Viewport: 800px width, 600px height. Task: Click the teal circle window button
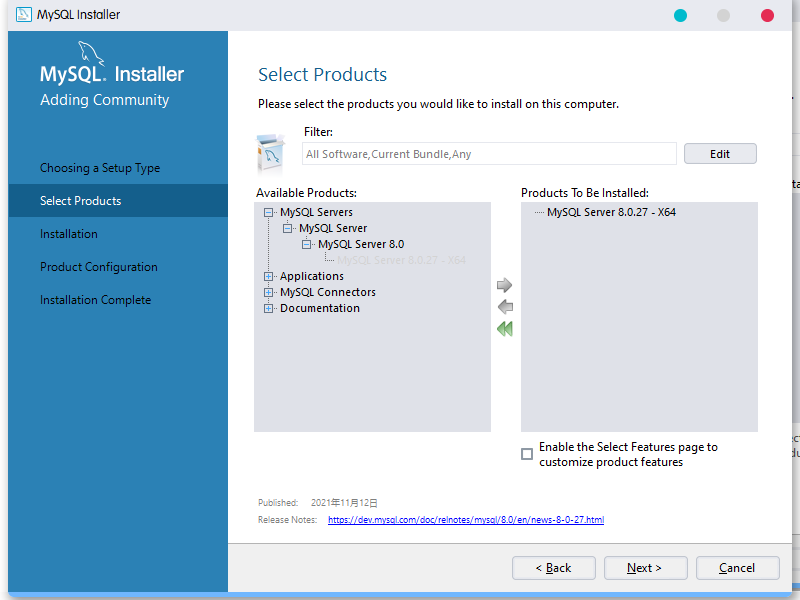(x=680, y=15)
